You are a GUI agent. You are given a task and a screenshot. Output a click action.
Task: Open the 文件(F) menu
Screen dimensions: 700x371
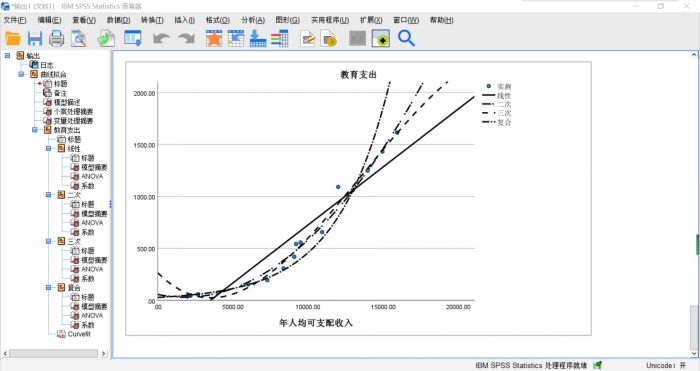pos(15,20)
